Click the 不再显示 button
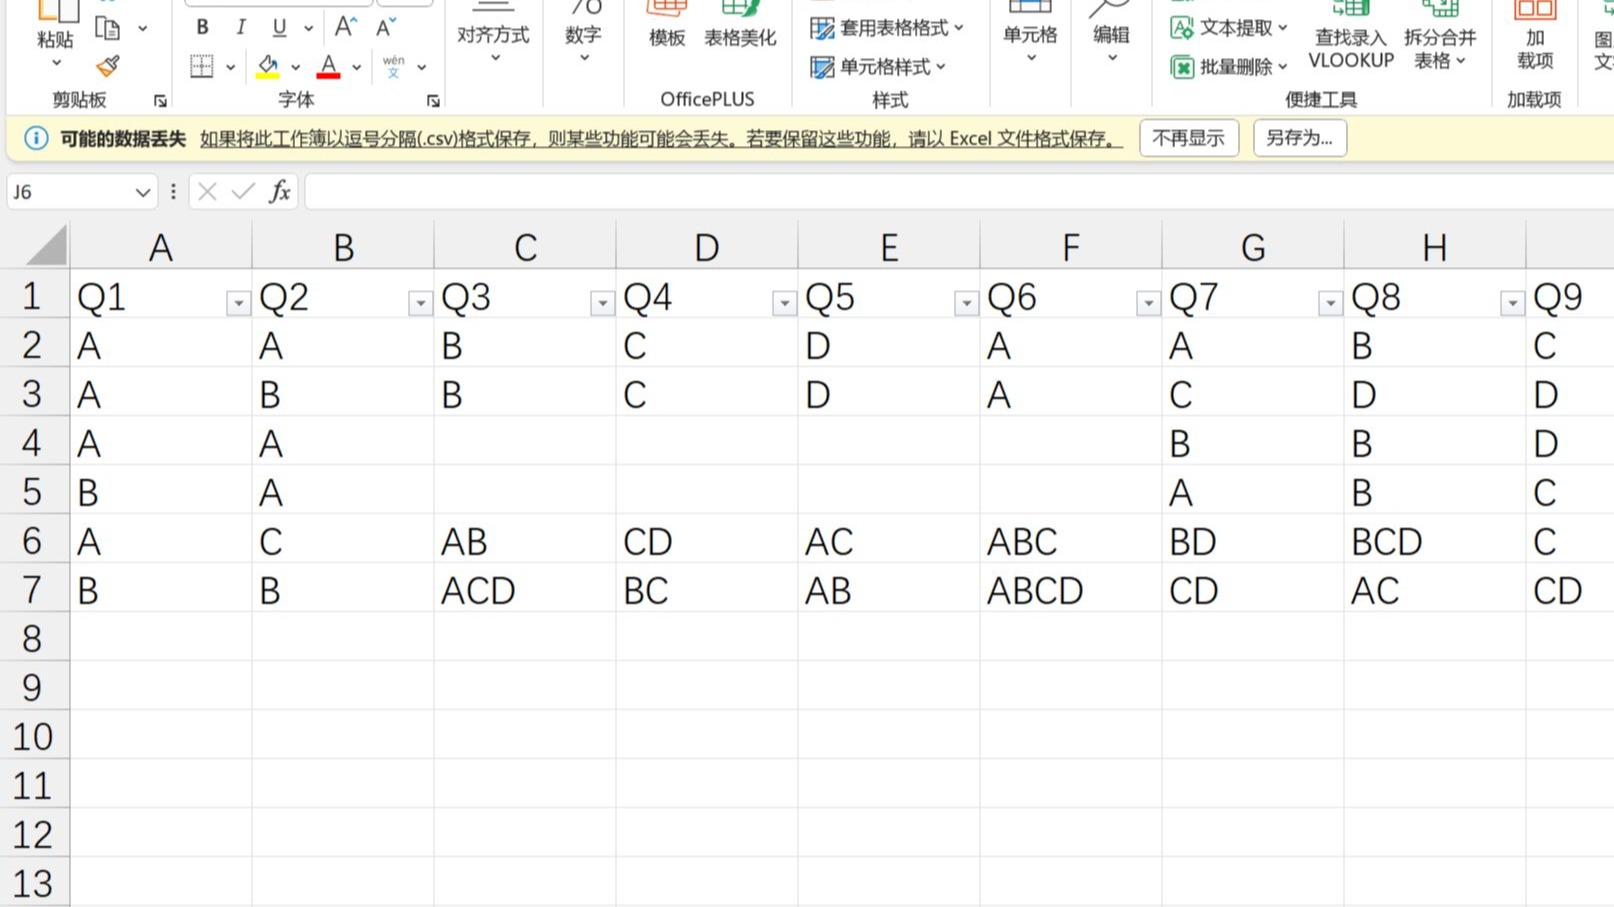Image resolution: width=1614 pixels, height=907 pixels. [1189, 138]
